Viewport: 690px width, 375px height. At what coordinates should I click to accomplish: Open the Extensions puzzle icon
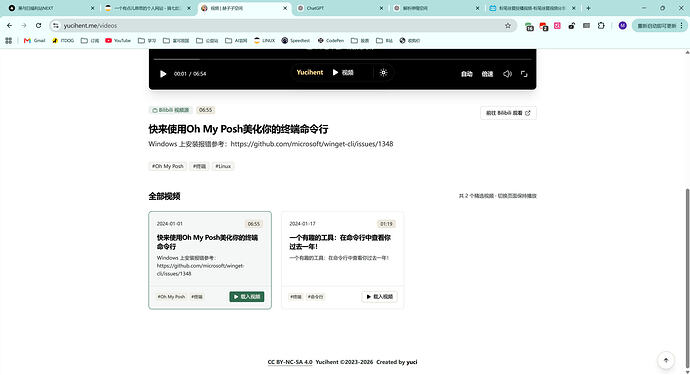click(601, 26)
